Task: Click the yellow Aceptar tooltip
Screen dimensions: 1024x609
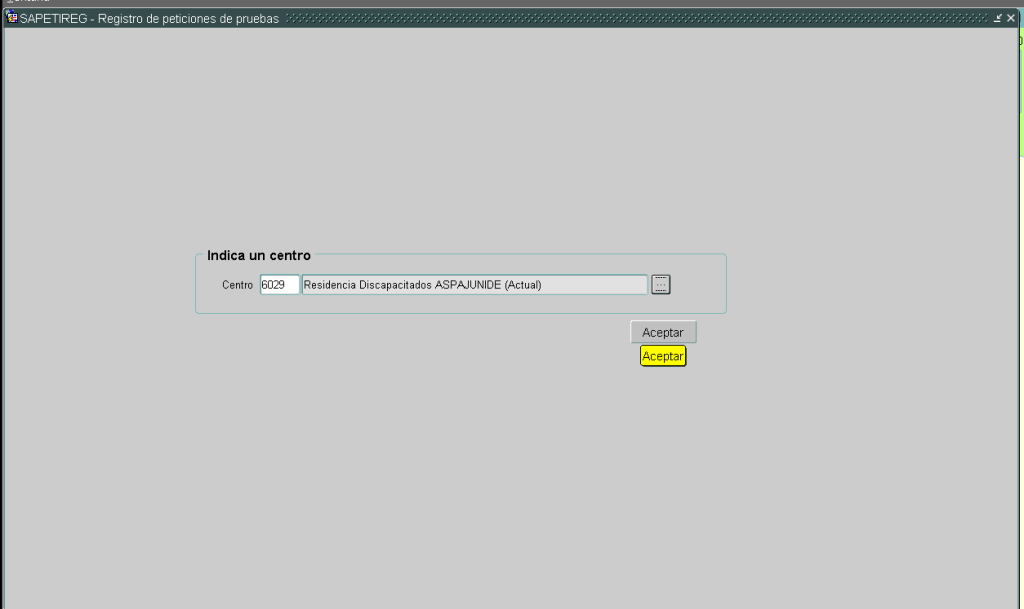Action: tap(663, 356)
